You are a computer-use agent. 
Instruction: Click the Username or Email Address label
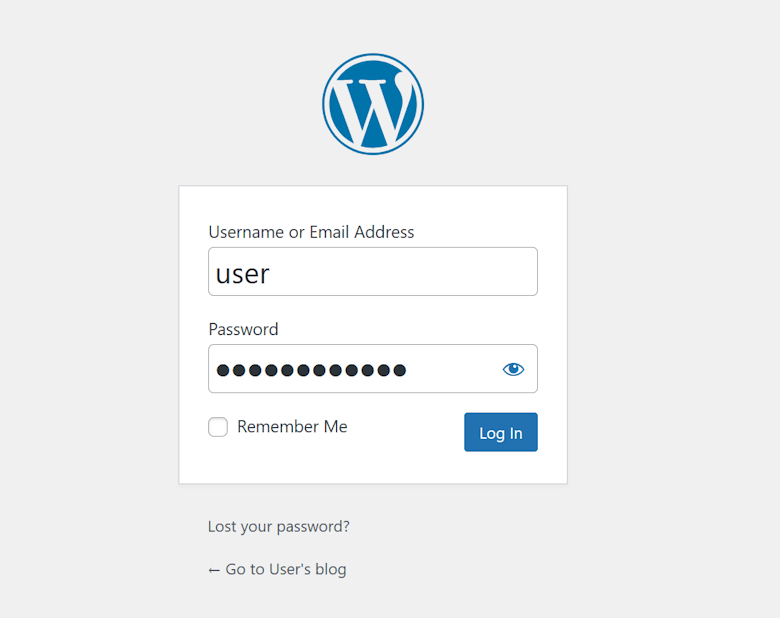pos(311,232)
